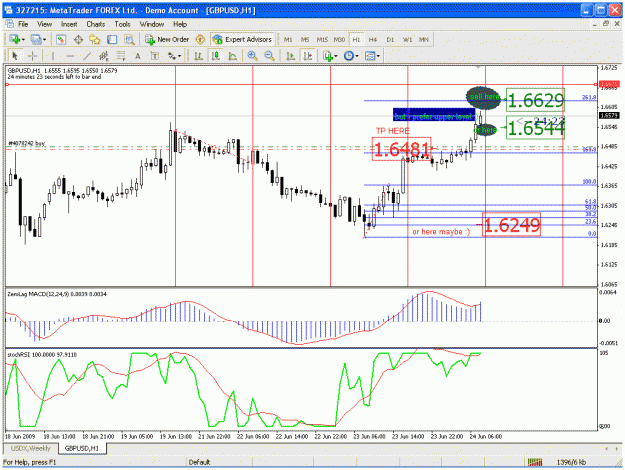625x470 pixels.
Task: Open the Tools menu
Action: (122, 24)
